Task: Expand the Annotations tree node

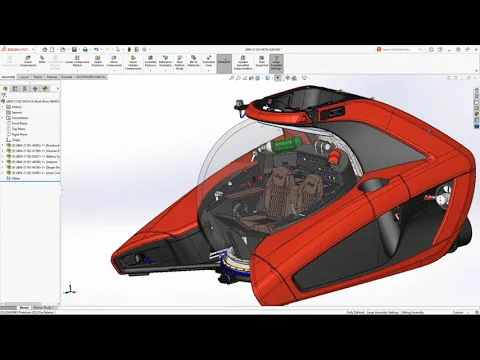Action: point(3,118)
